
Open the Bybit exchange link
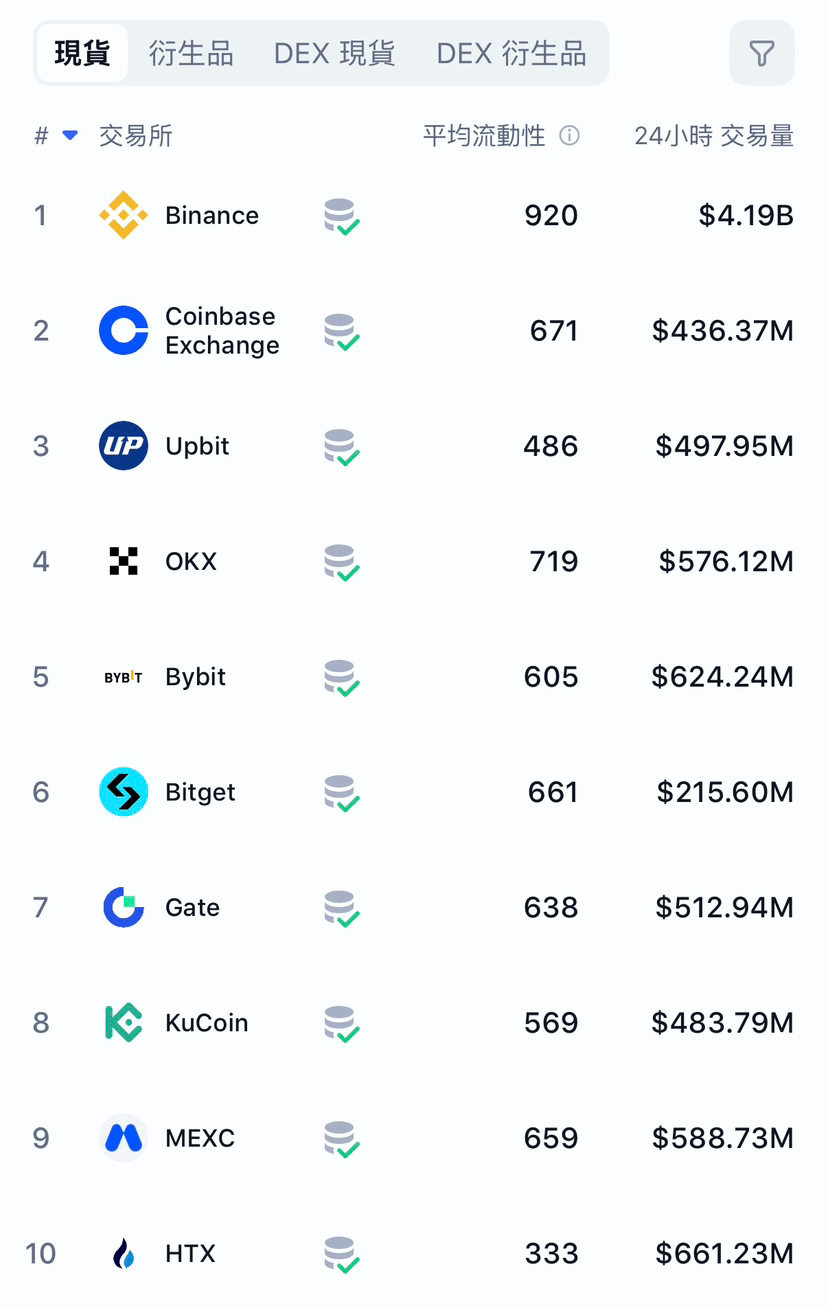[196, 677]
